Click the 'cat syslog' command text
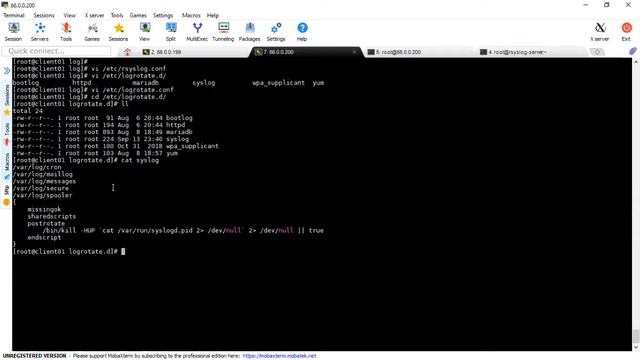This screenshot has width=640, height=360. click(140, 160)
